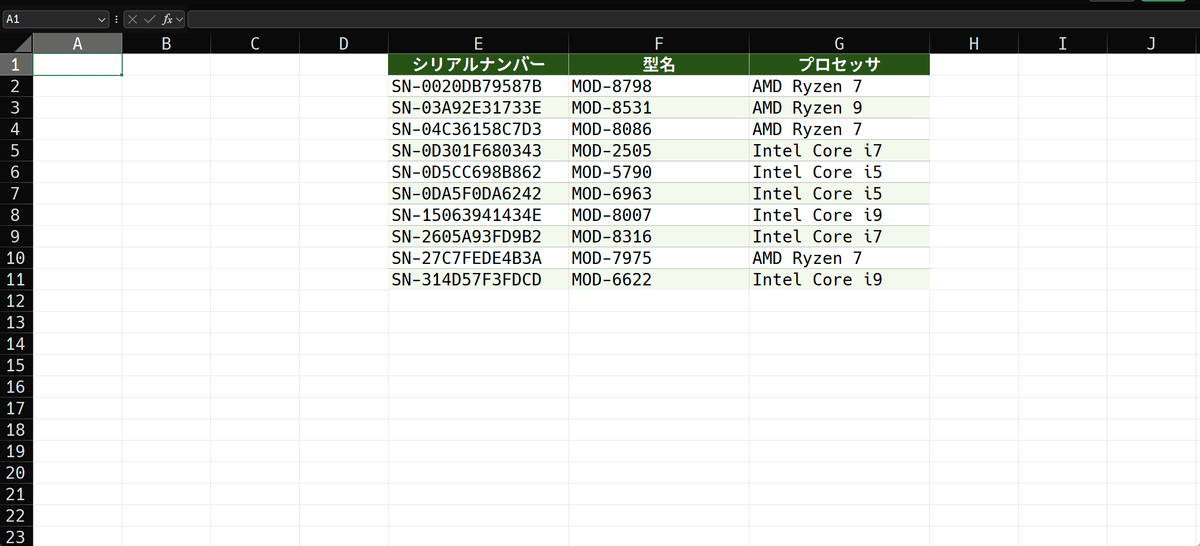Select AMD Ryzen 7 in MOD-7975 row
Image resolution: width=1200 pixels, height=546 pixels.
839,258
